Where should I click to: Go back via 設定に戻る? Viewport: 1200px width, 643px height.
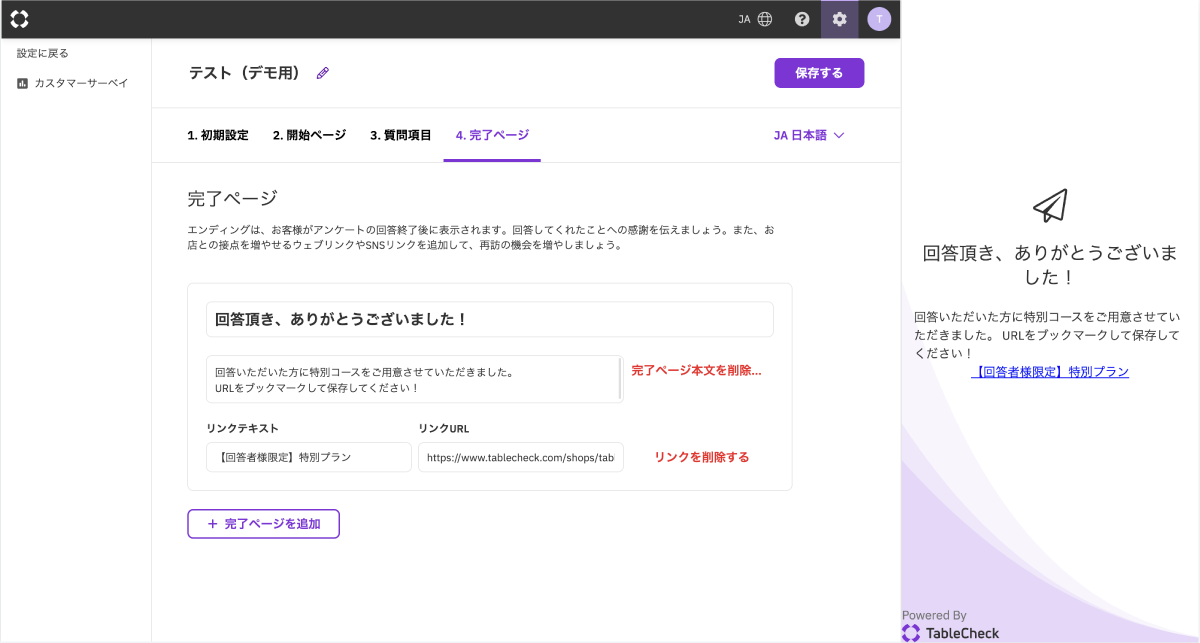tap(43, 53)
